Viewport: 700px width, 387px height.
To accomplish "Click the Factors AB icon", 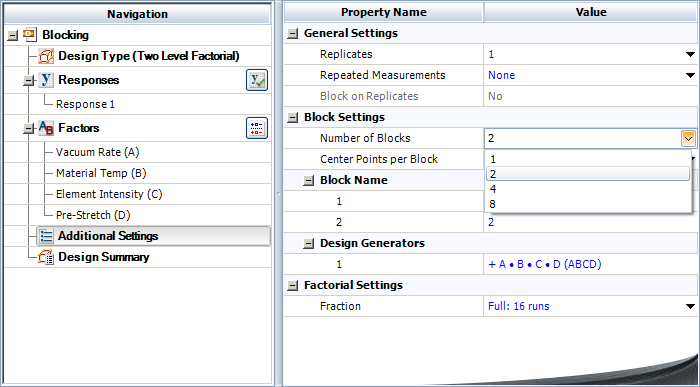I will pyautogui.click(x=46, y=128).
